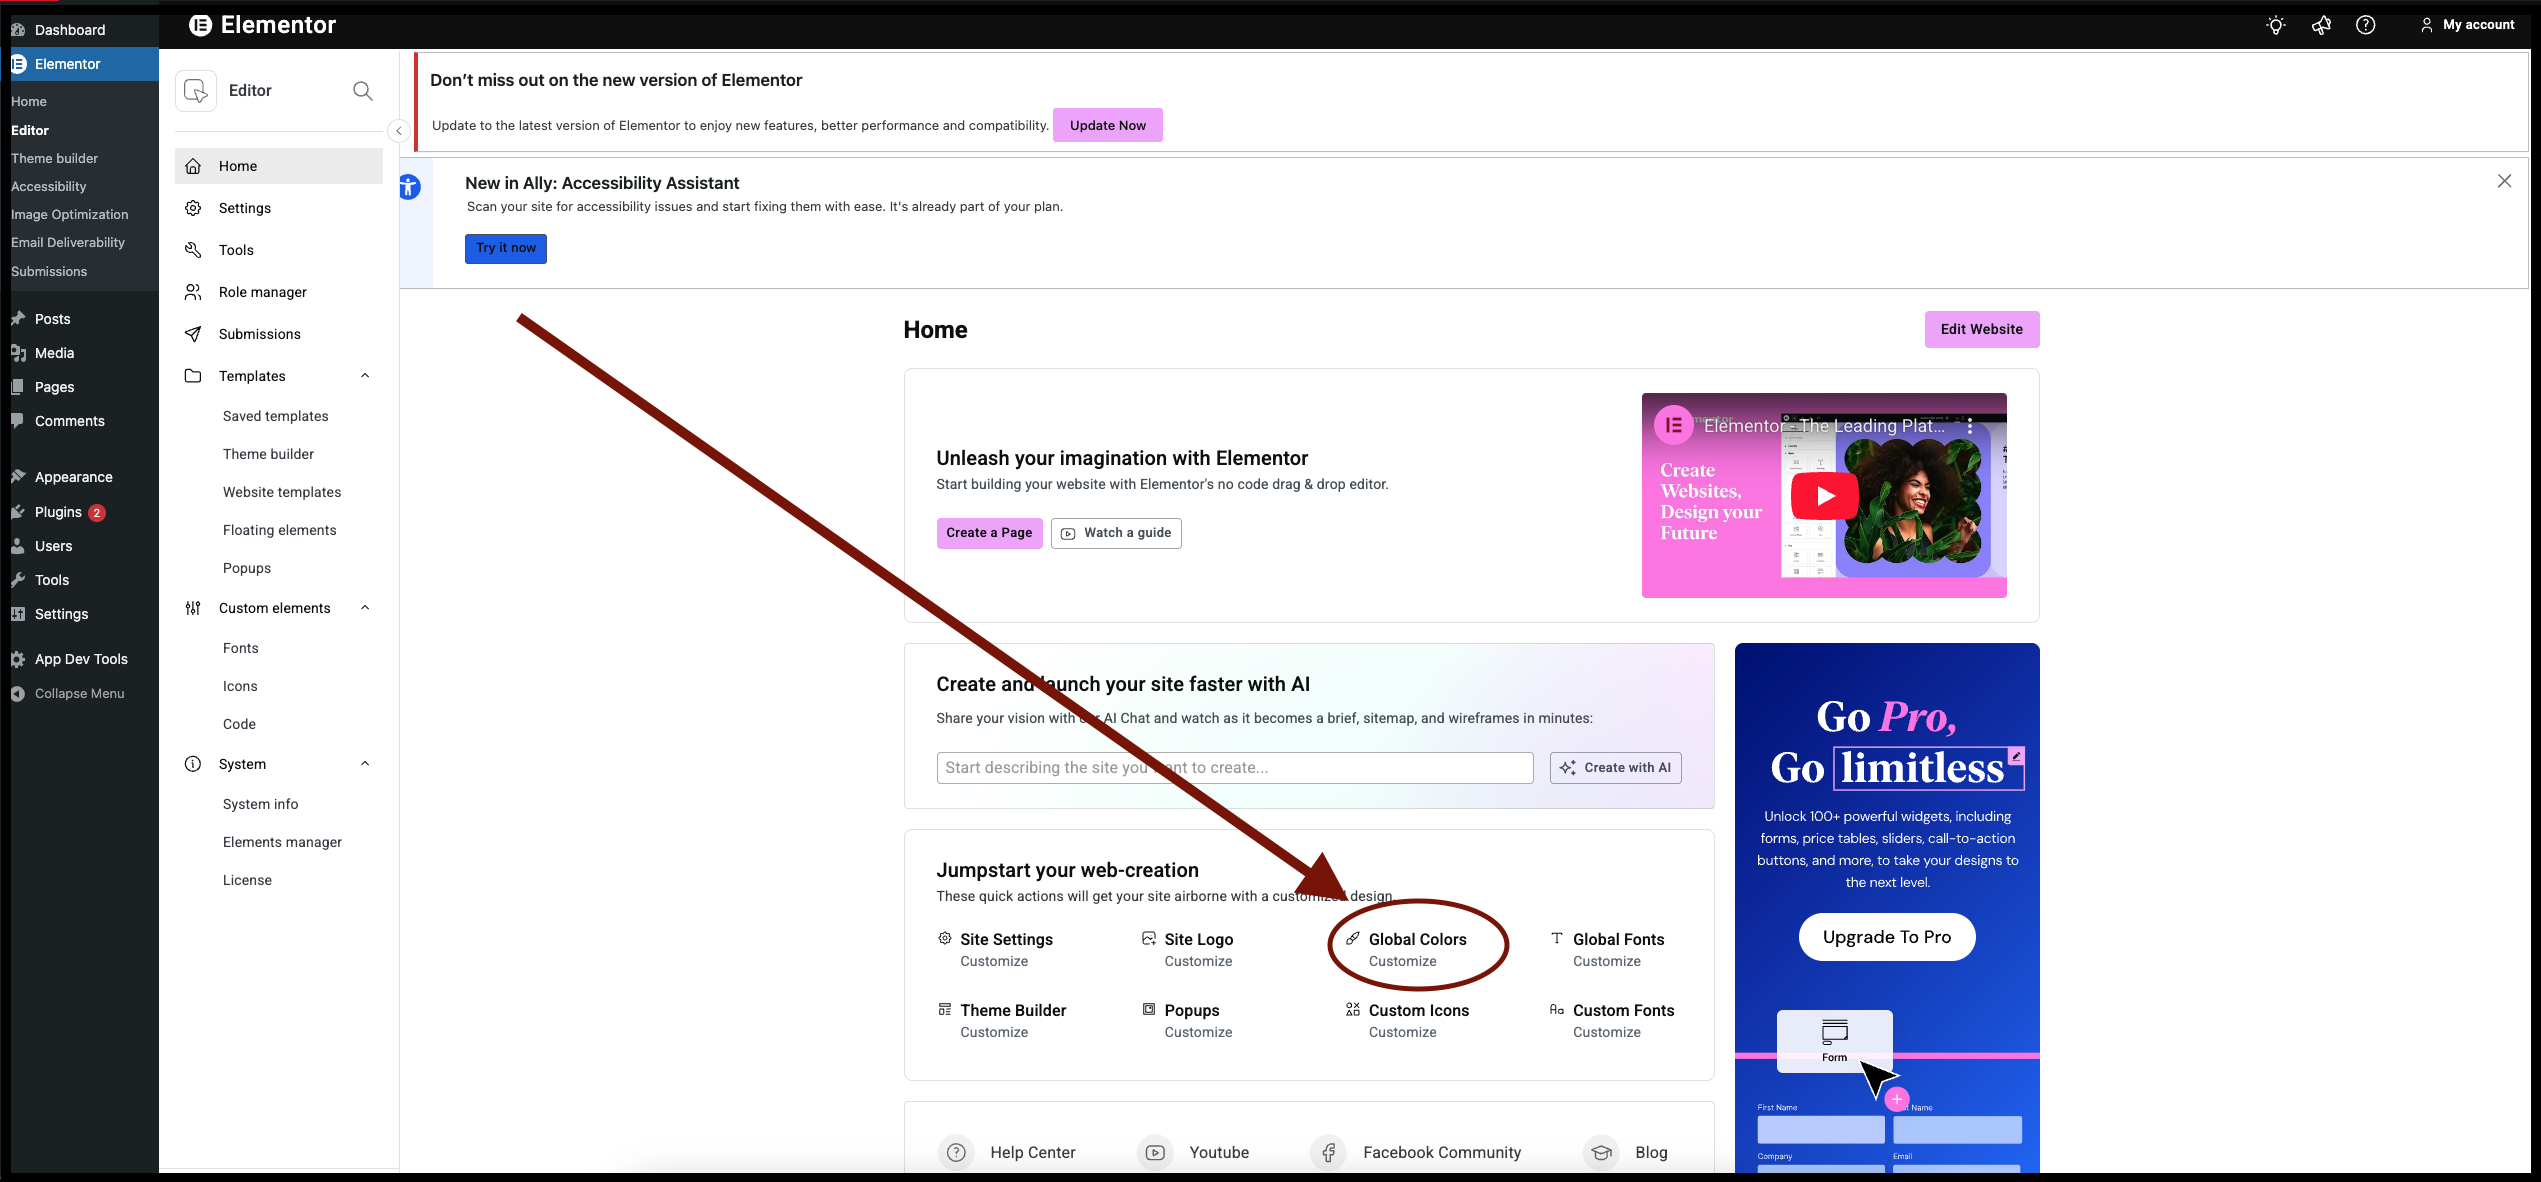Click Upgrade To Pro button
The width and height of the screenshot is (2541, 1182).
(1886, 937)
